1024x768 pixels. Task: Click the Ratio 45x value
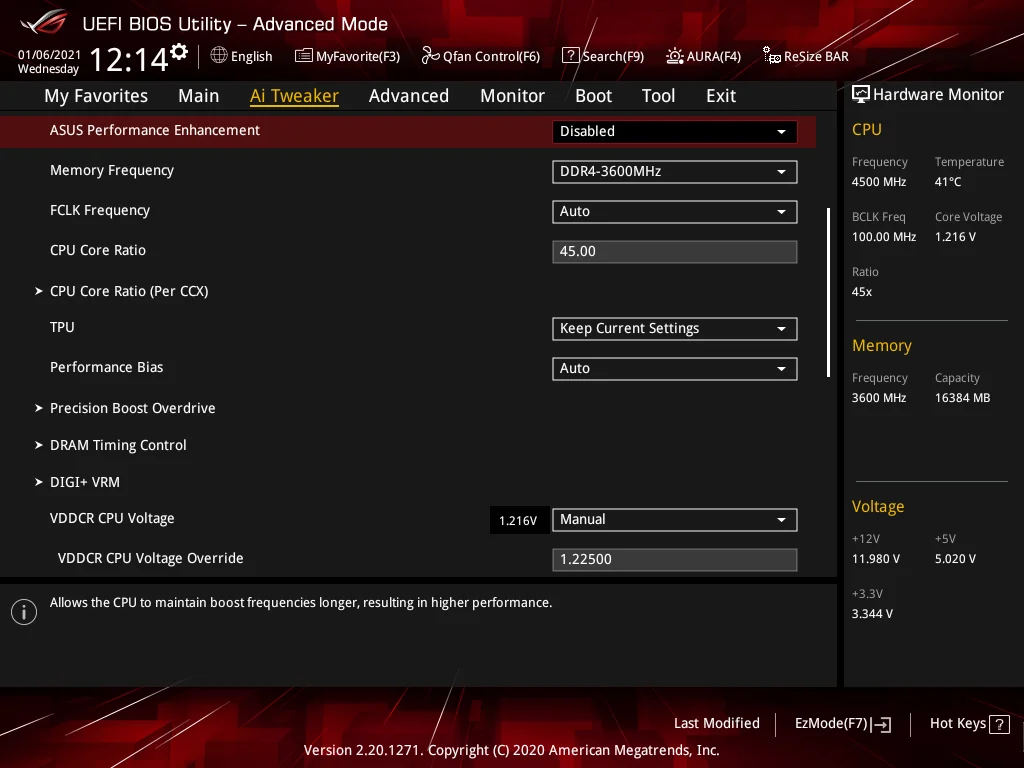(862, 292)
